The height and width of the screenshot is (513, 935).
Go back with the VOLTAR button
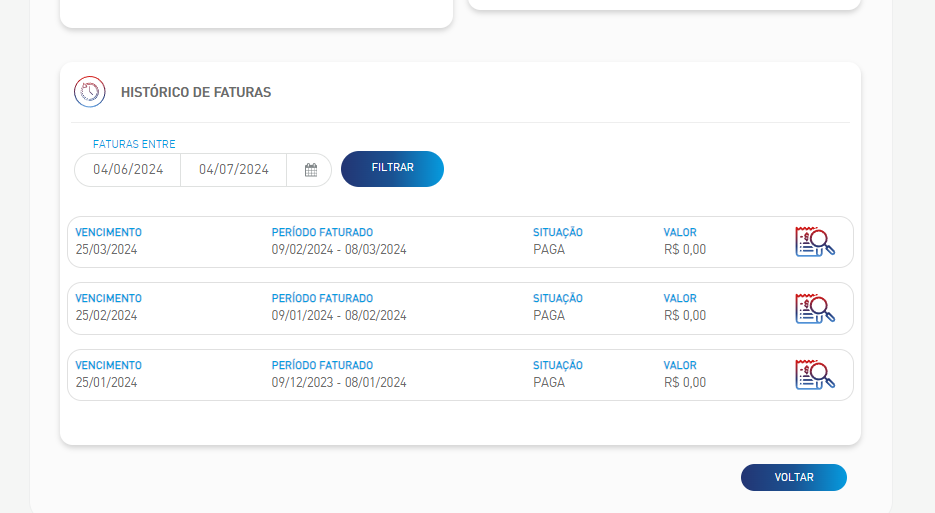coord(794,477)
